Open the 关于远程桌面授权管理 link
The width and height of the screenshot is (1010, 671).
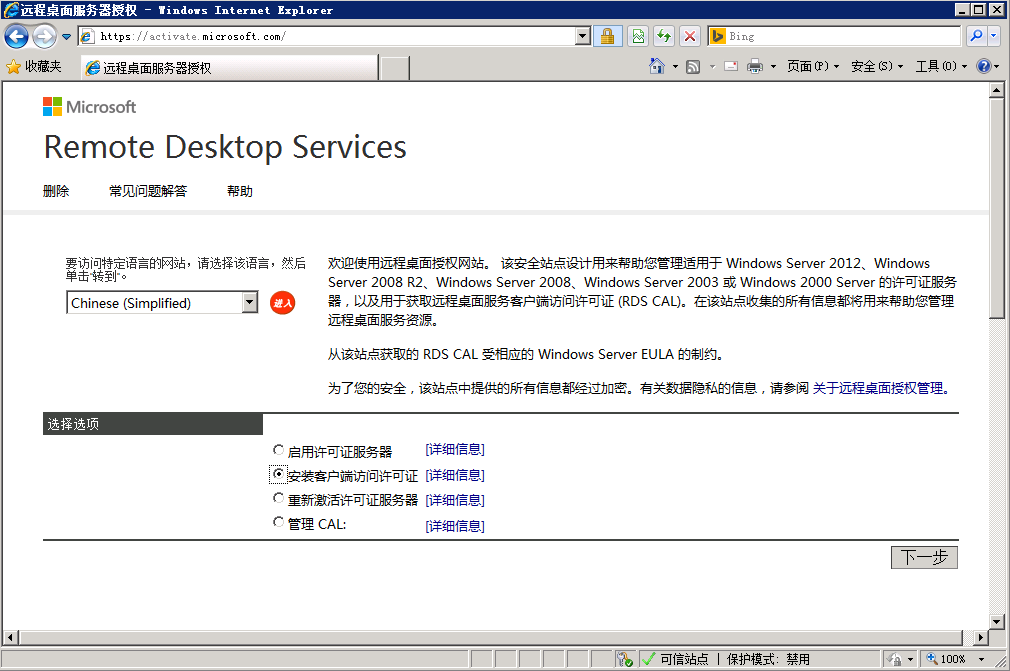pyautogui.click(x=881, y=388)
